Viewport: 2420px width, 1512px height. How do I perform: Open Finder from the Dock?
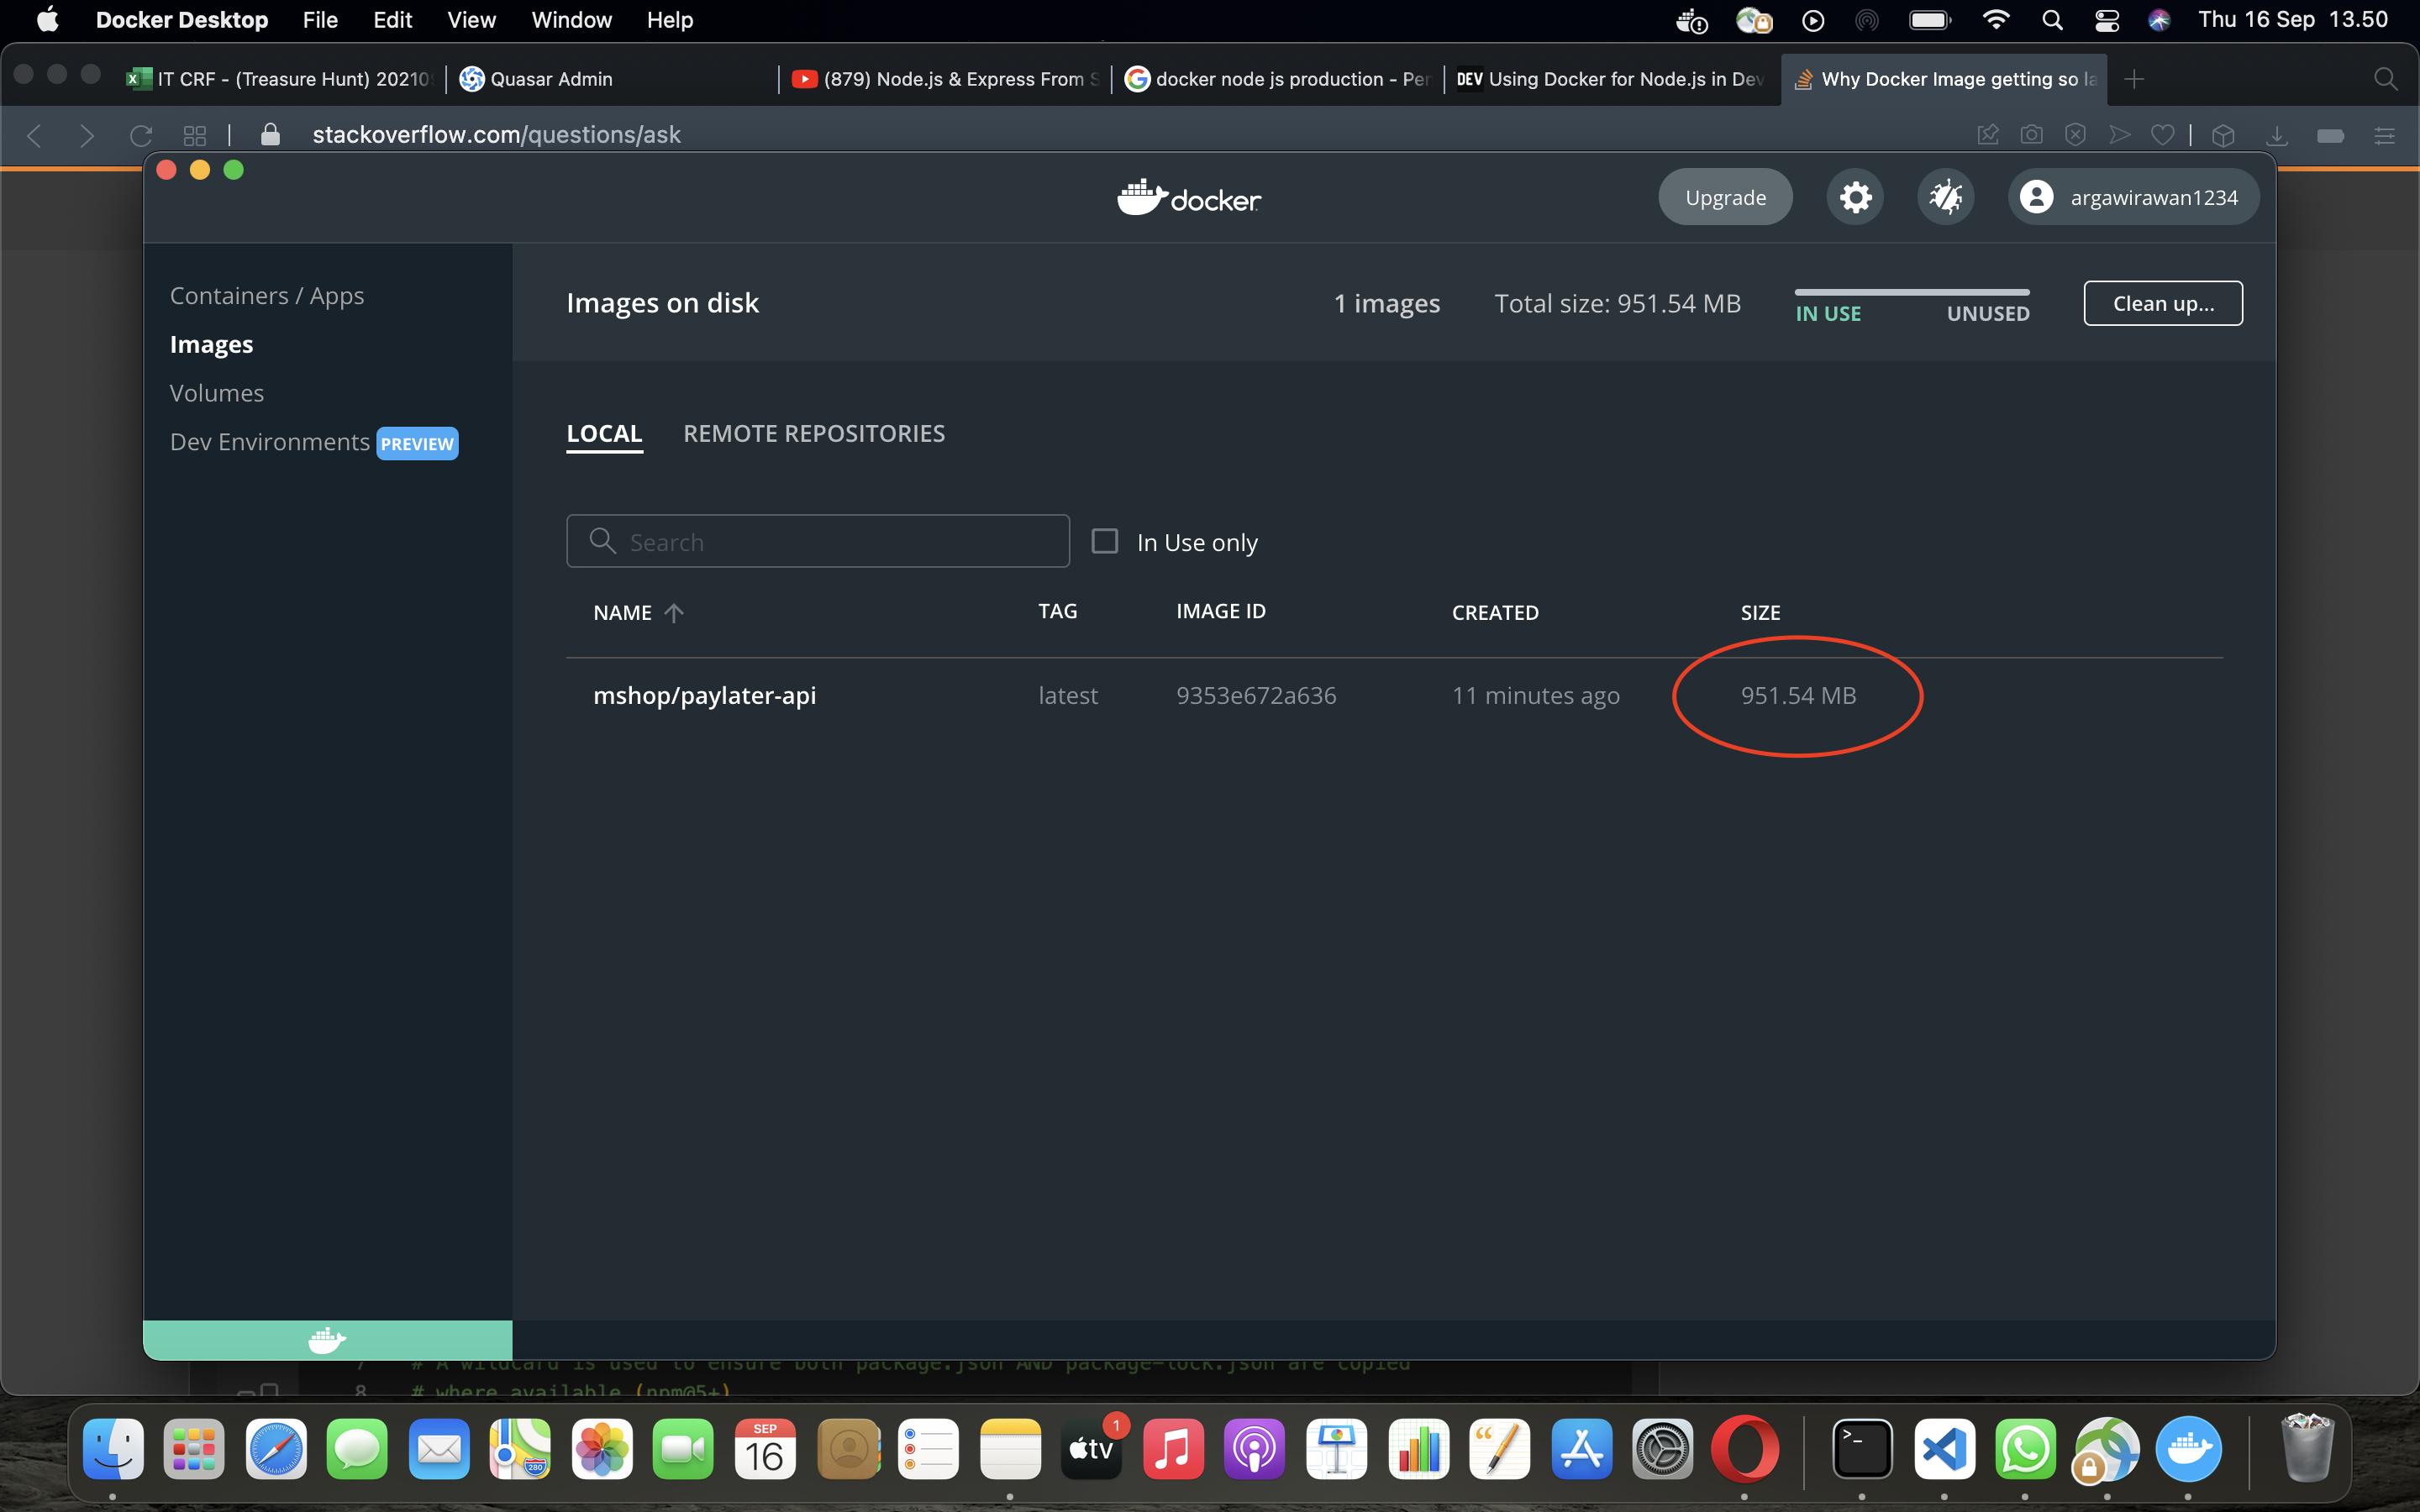tap(113, 1449)
